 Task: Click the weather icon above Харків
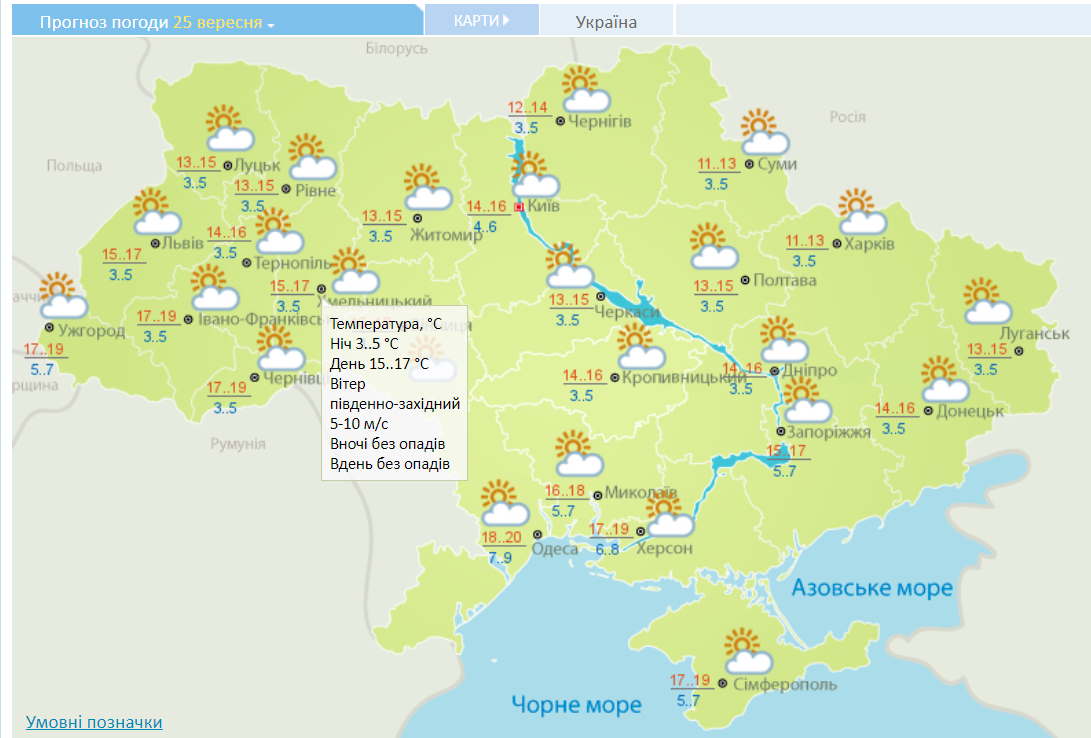(861, 211)
